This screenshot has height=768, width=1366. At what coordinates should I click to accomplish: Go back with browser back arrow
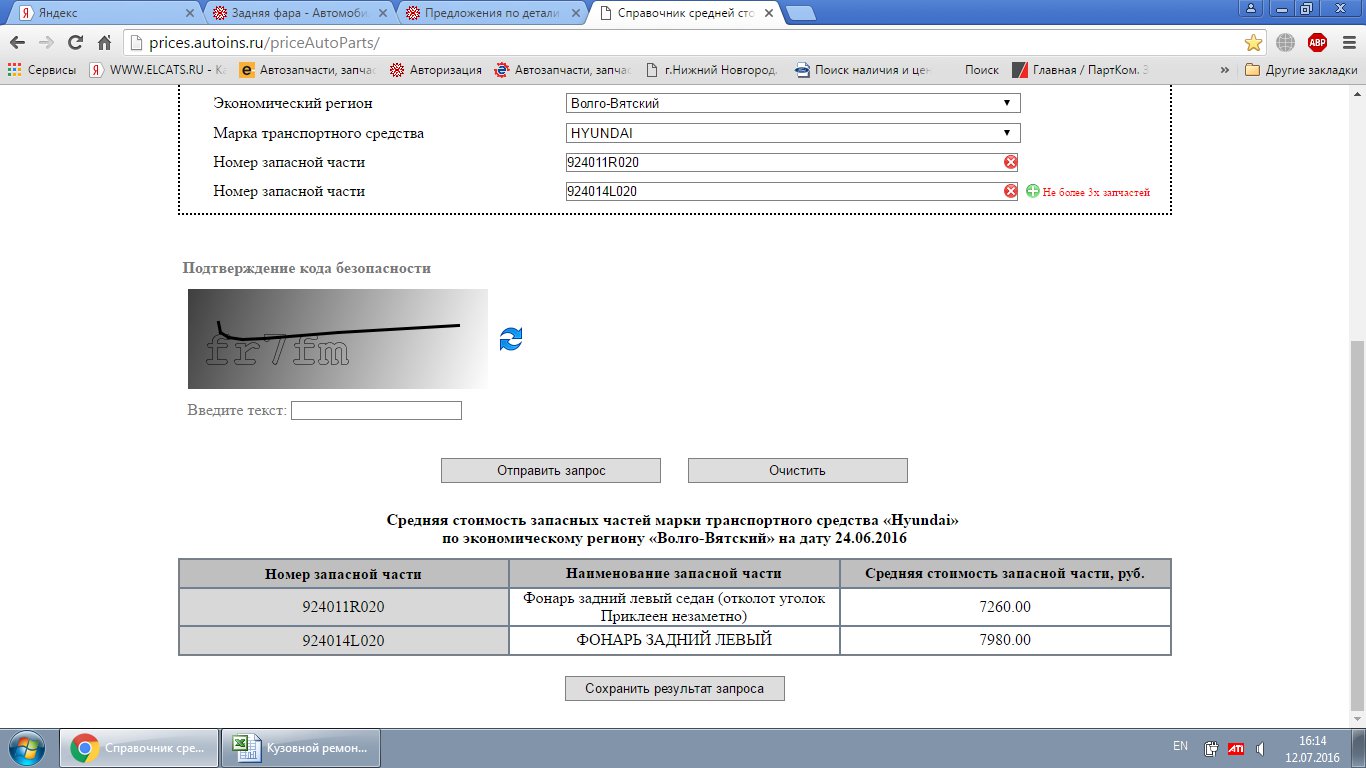point(18,43)
